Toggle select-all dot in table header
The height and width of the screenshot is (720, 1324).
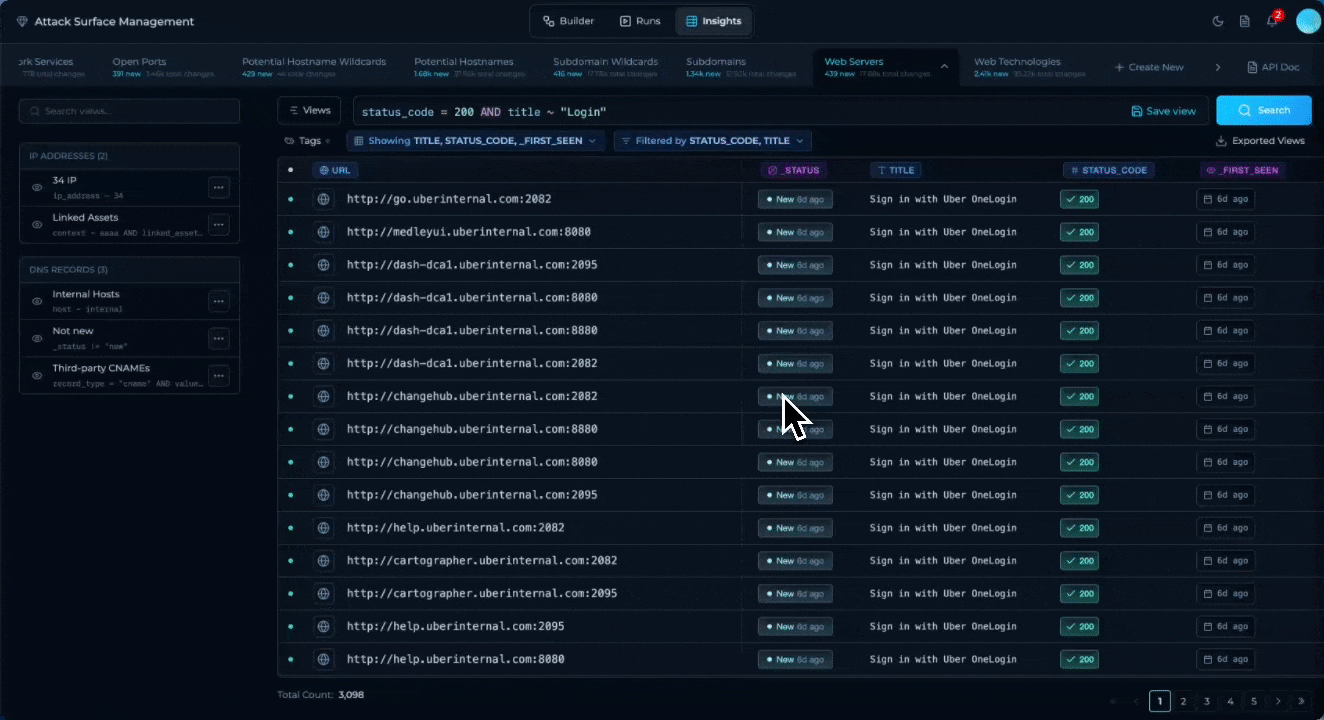coord(291,170)
